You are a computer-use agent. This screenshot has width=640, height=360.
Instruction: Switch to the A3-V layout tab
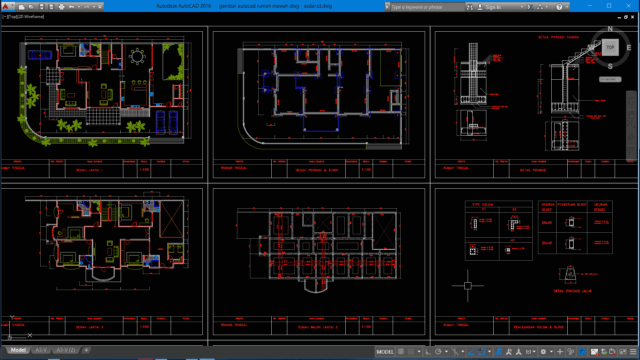point(41,350)
